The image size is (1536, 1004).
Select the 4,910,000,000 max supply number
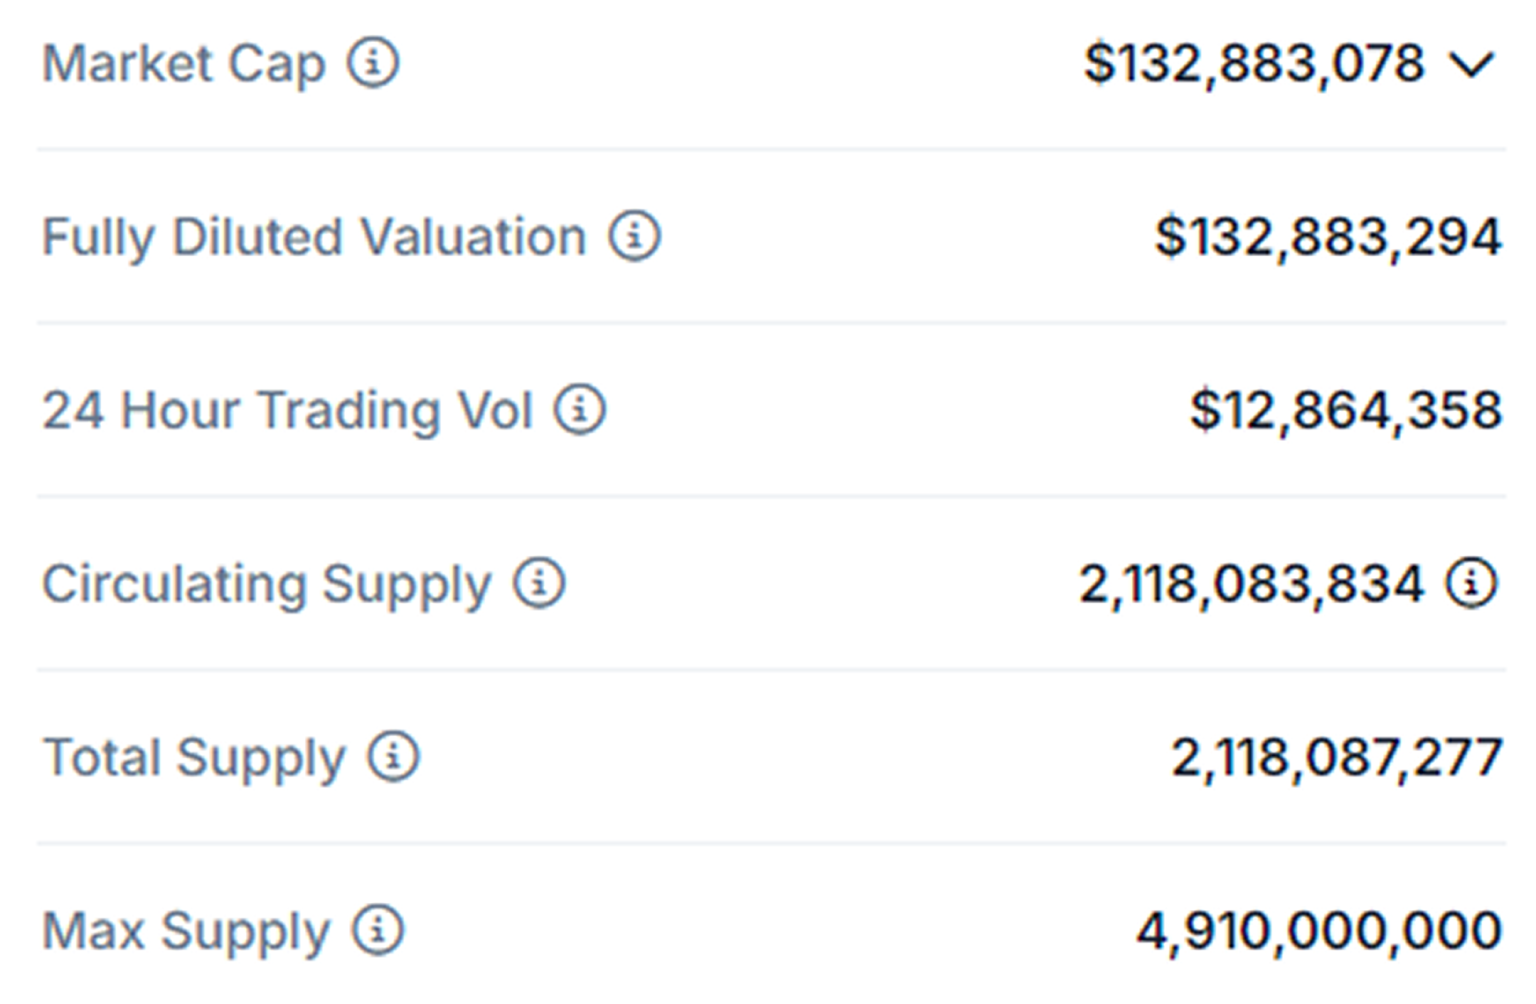tap(1319, 932)
